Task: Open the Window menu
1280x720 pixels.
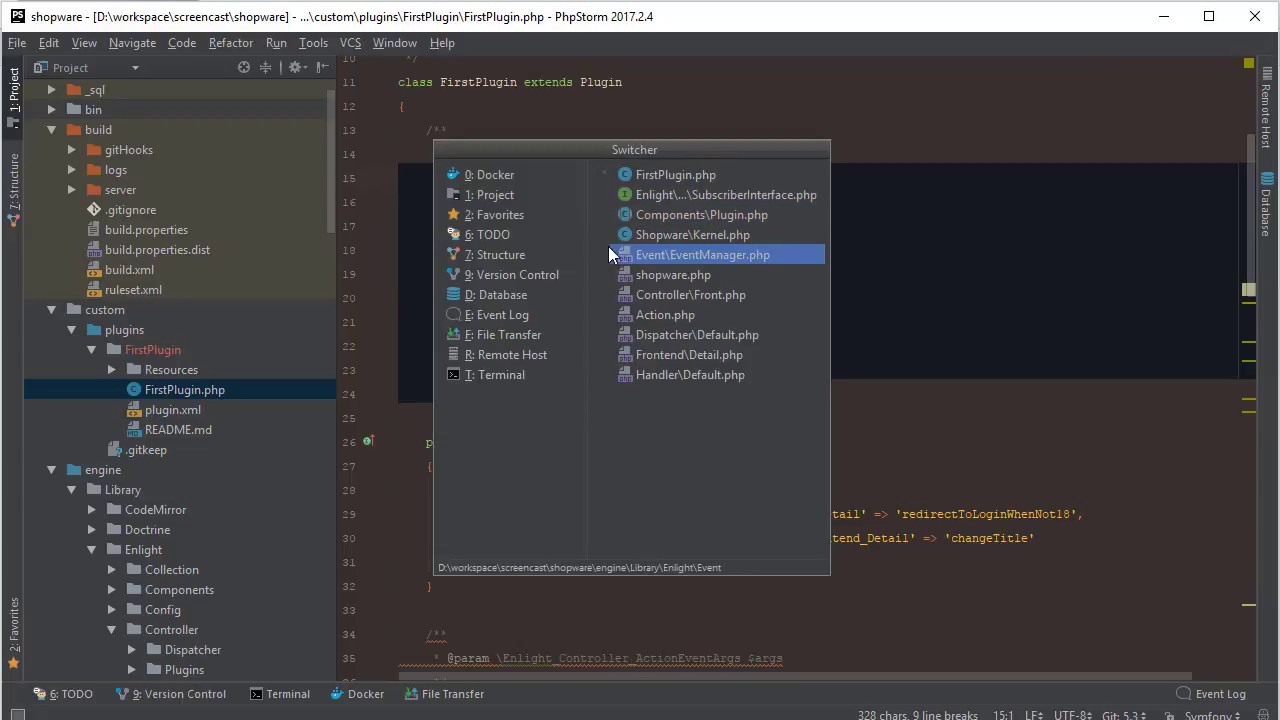Action: click(394, 43)
